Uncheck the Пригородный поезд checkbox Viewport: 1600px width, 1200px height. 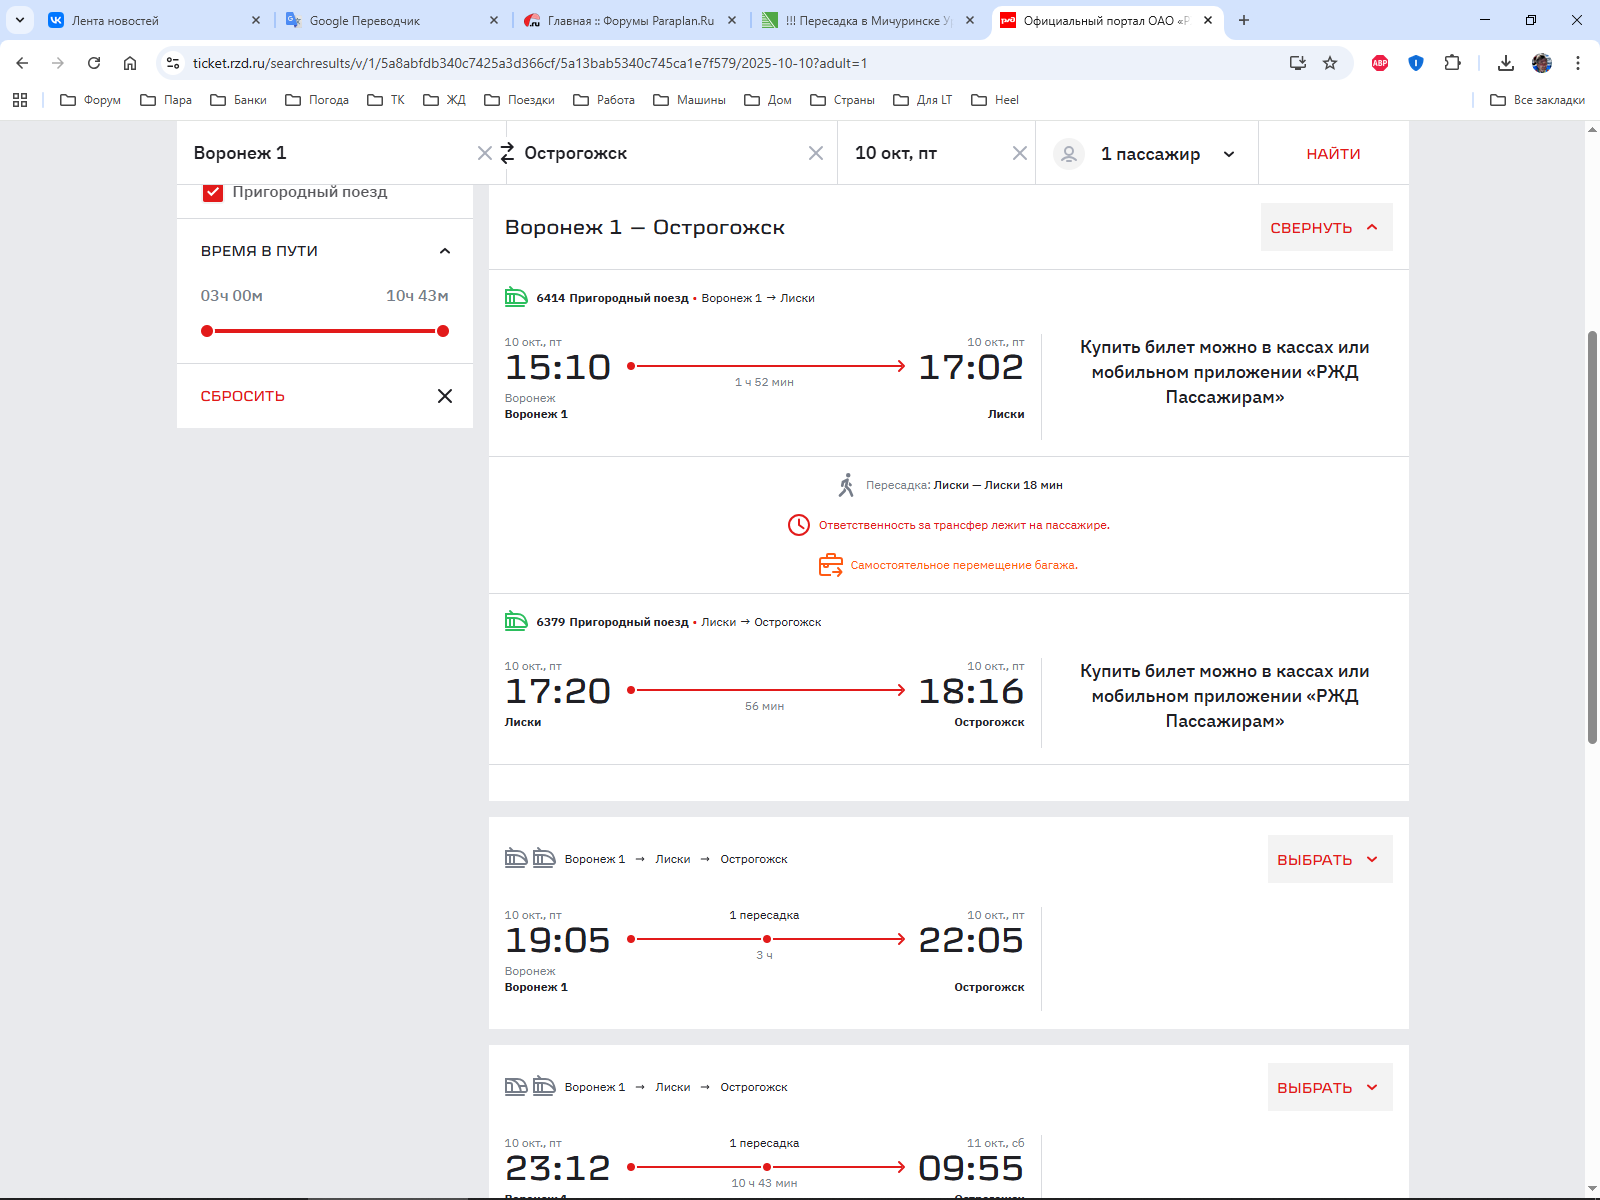tap(213, 192)
